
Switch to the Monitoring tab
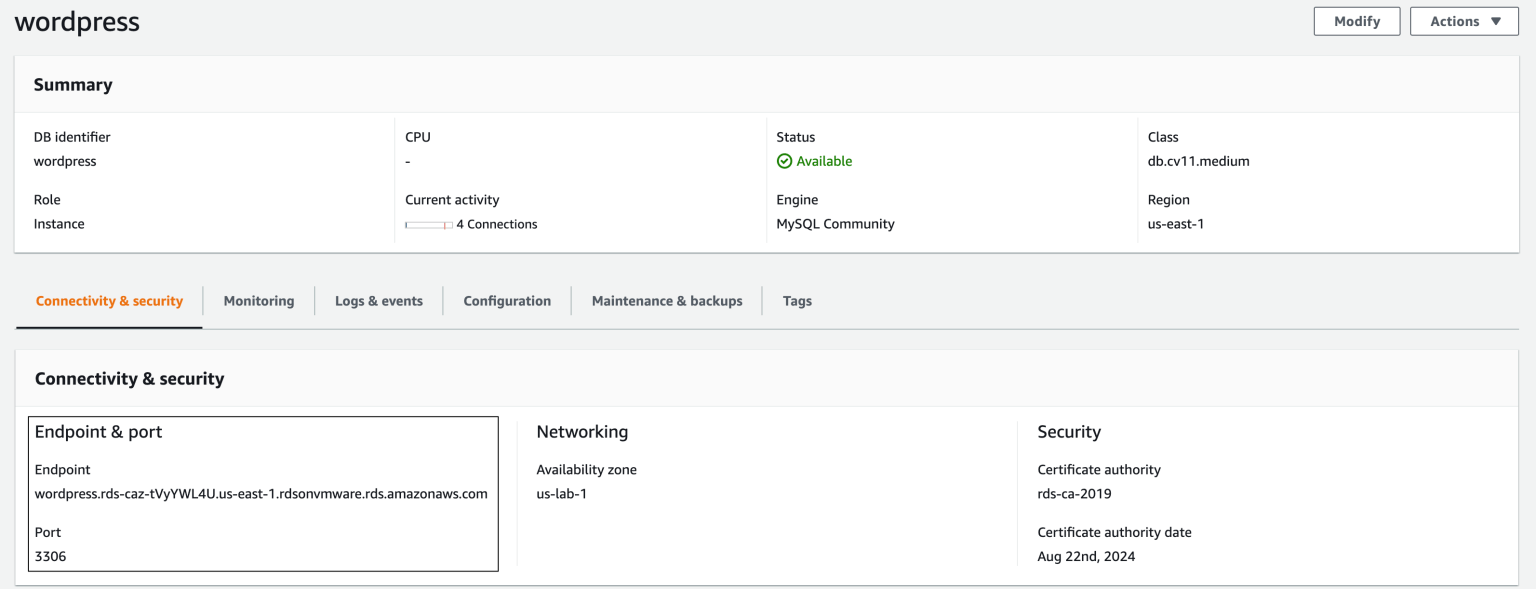click(x=259, y=301)
